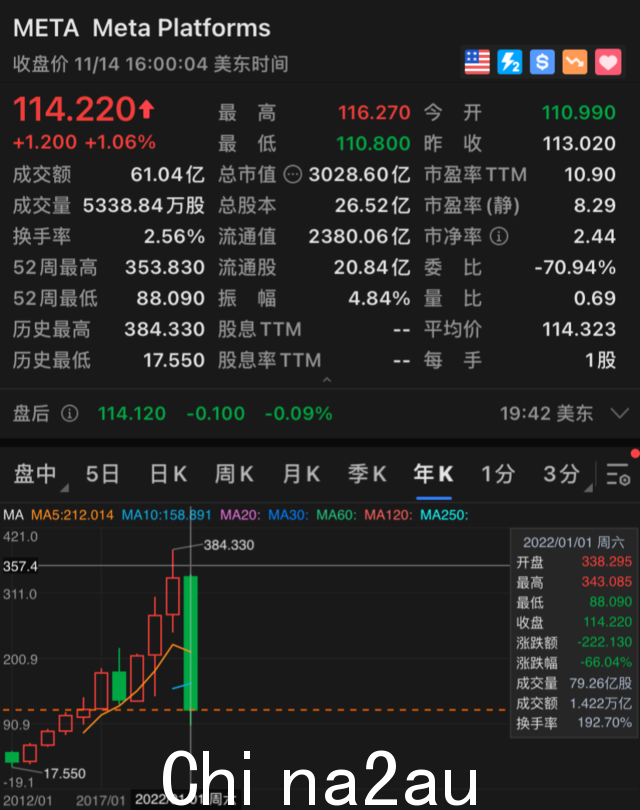Tap the 总市值 value 3028.60亿
640x810 pixels.
click(360, 175)
